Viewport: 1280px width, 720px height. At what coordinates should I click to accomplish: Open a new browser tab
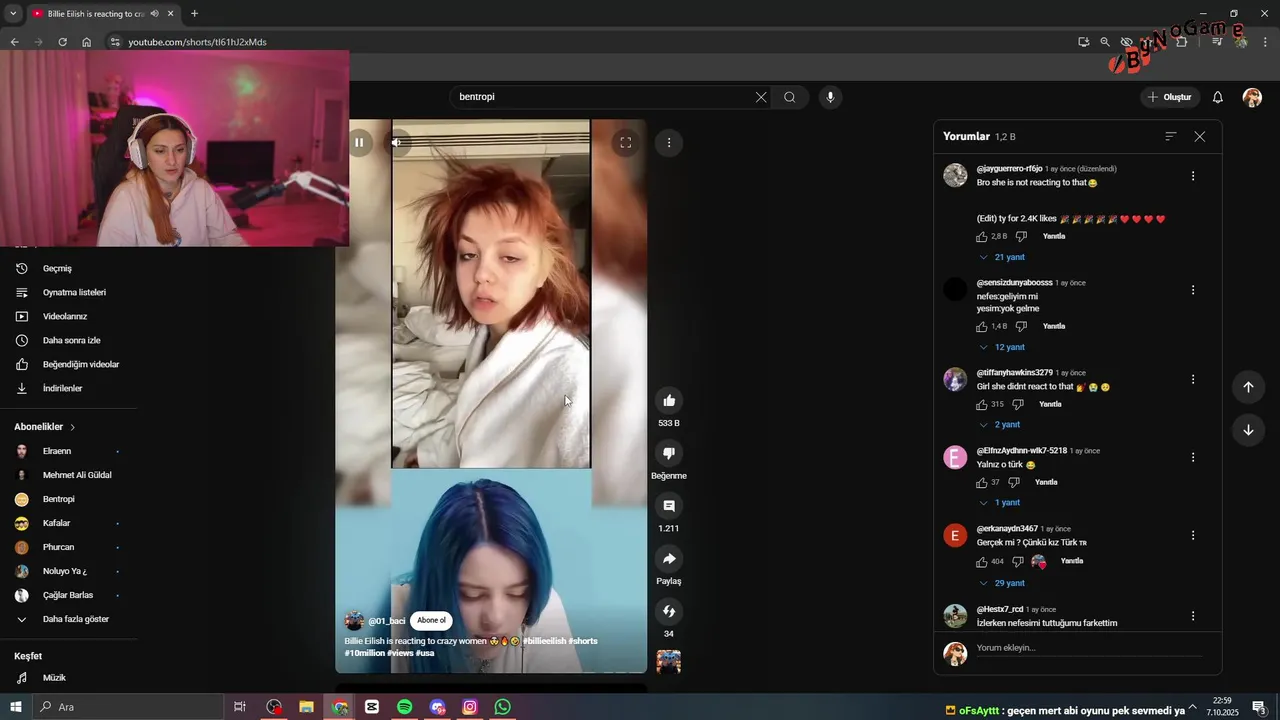(x=194, y=14)
